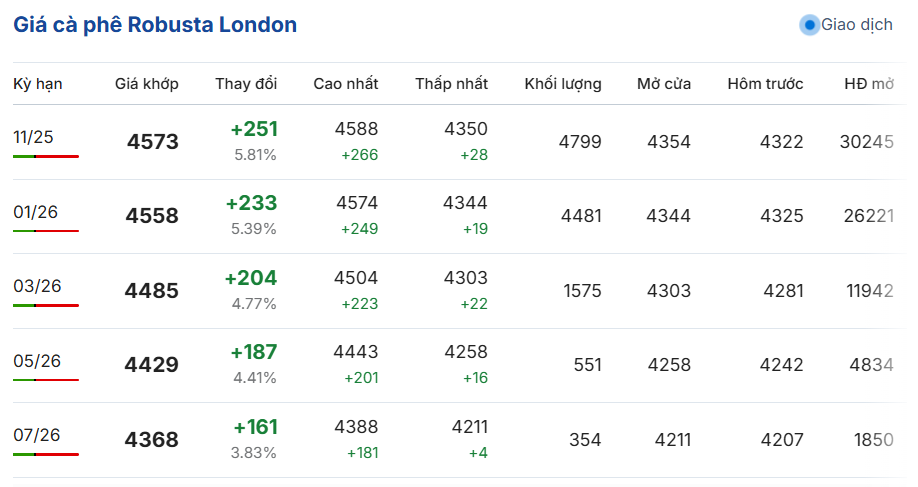This screenshot has height=487, width=918.
Task: Click the Thấp nhất column header
Action: pyautogui.click(x=452, y=84)
